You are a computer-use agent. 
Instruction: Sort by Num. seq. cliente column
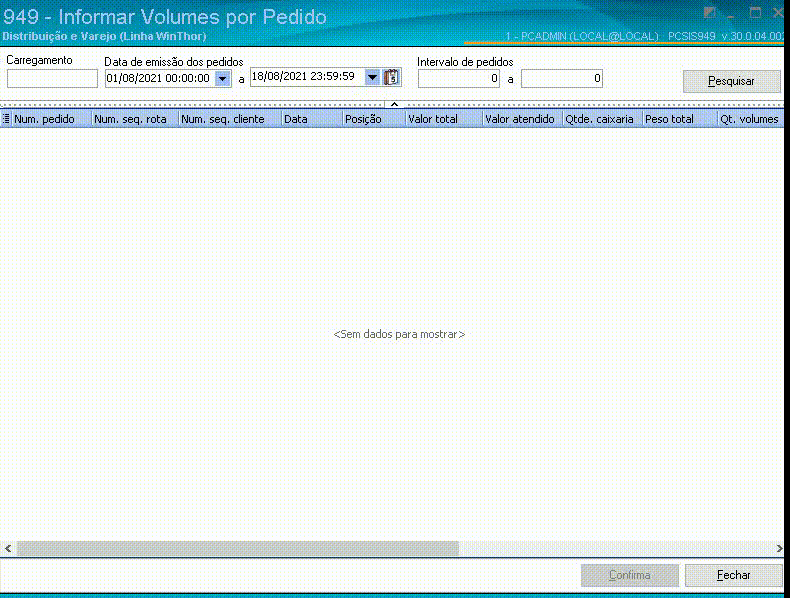230,119
